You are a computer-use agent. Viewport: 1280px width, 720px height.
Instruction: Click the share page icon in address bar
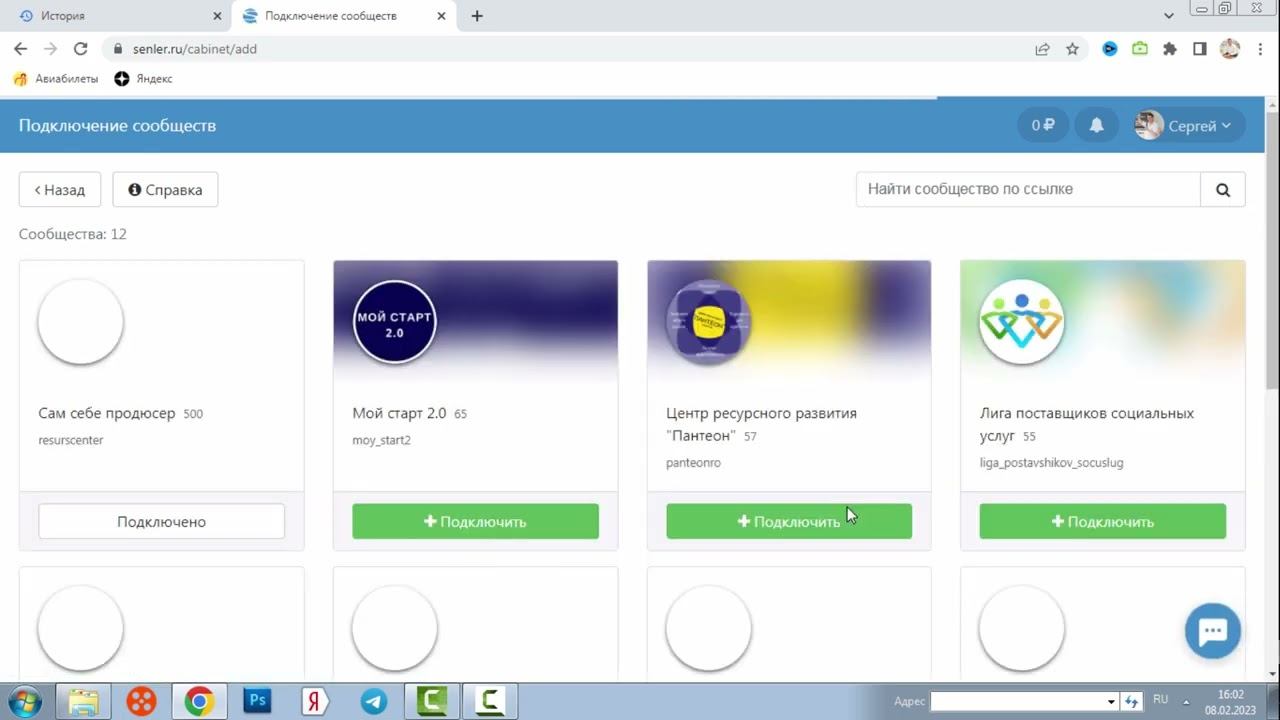point(1042,48)
